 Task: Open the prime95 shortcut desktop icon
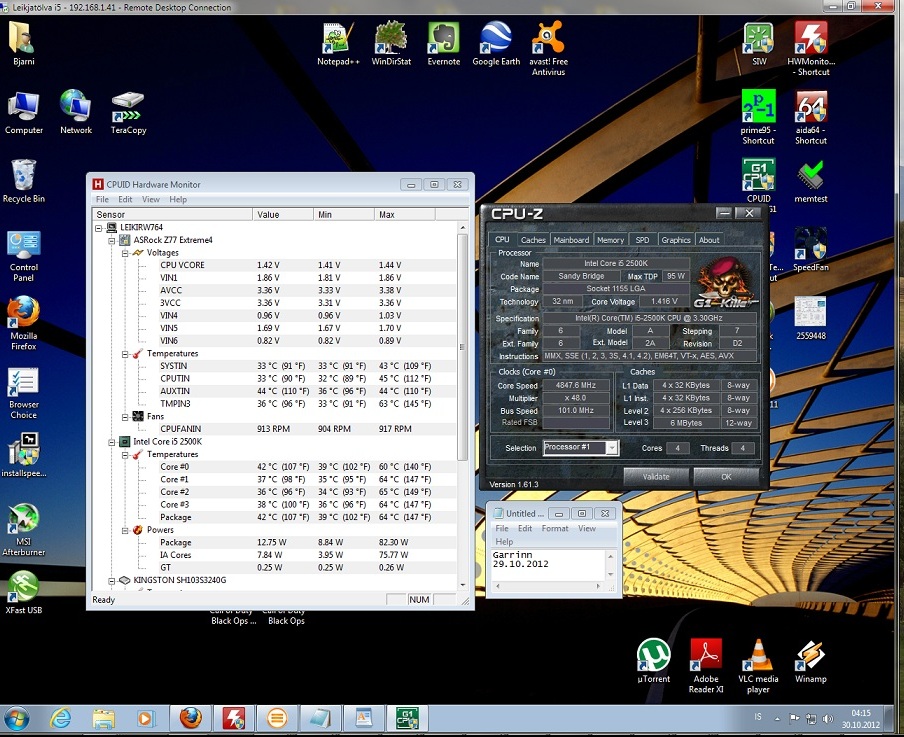(758, 107)
